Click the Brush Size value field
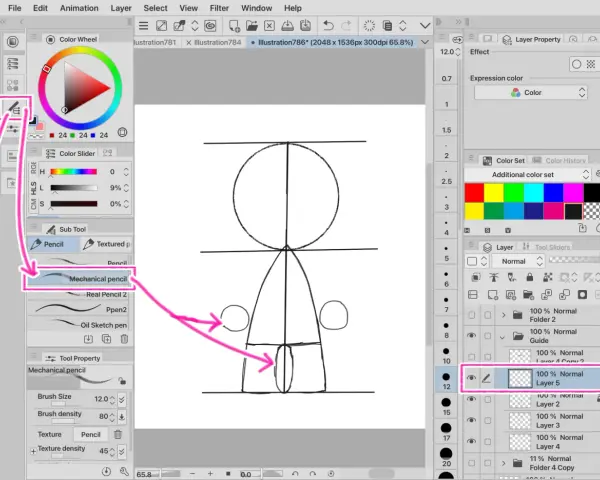600x480 pixels. click(x=102, y=399)
